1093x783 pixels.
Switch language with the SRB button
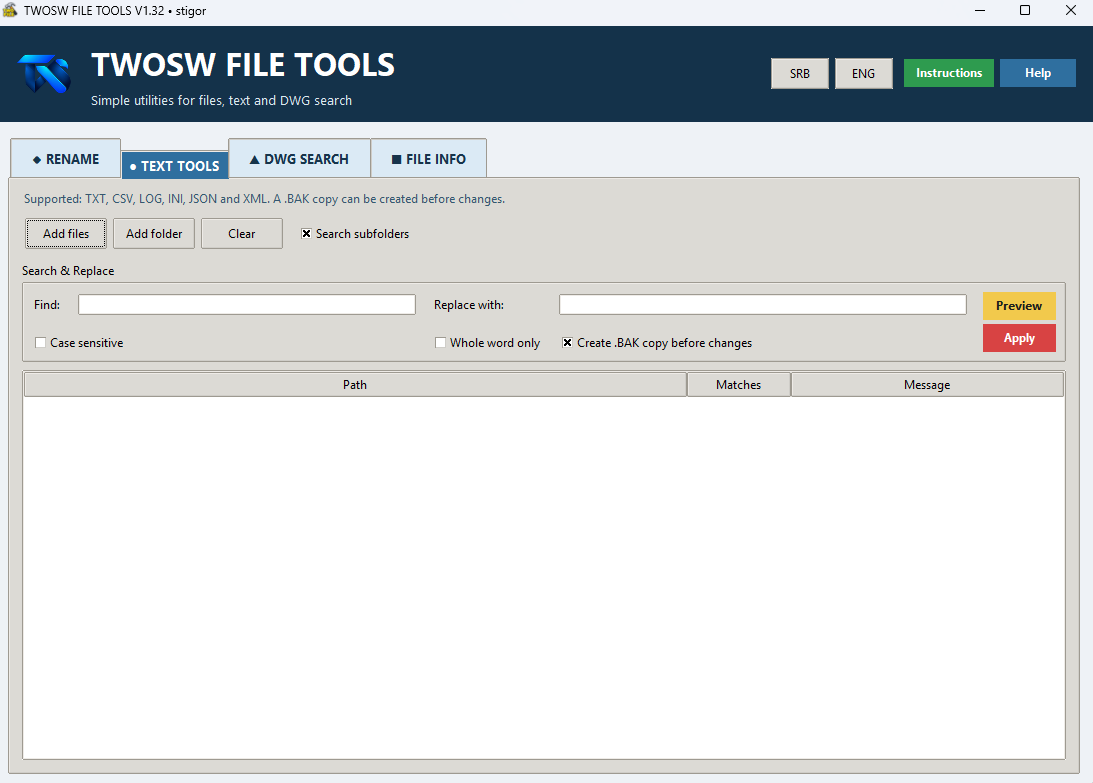pyautogui.click(x=800, y=73)
